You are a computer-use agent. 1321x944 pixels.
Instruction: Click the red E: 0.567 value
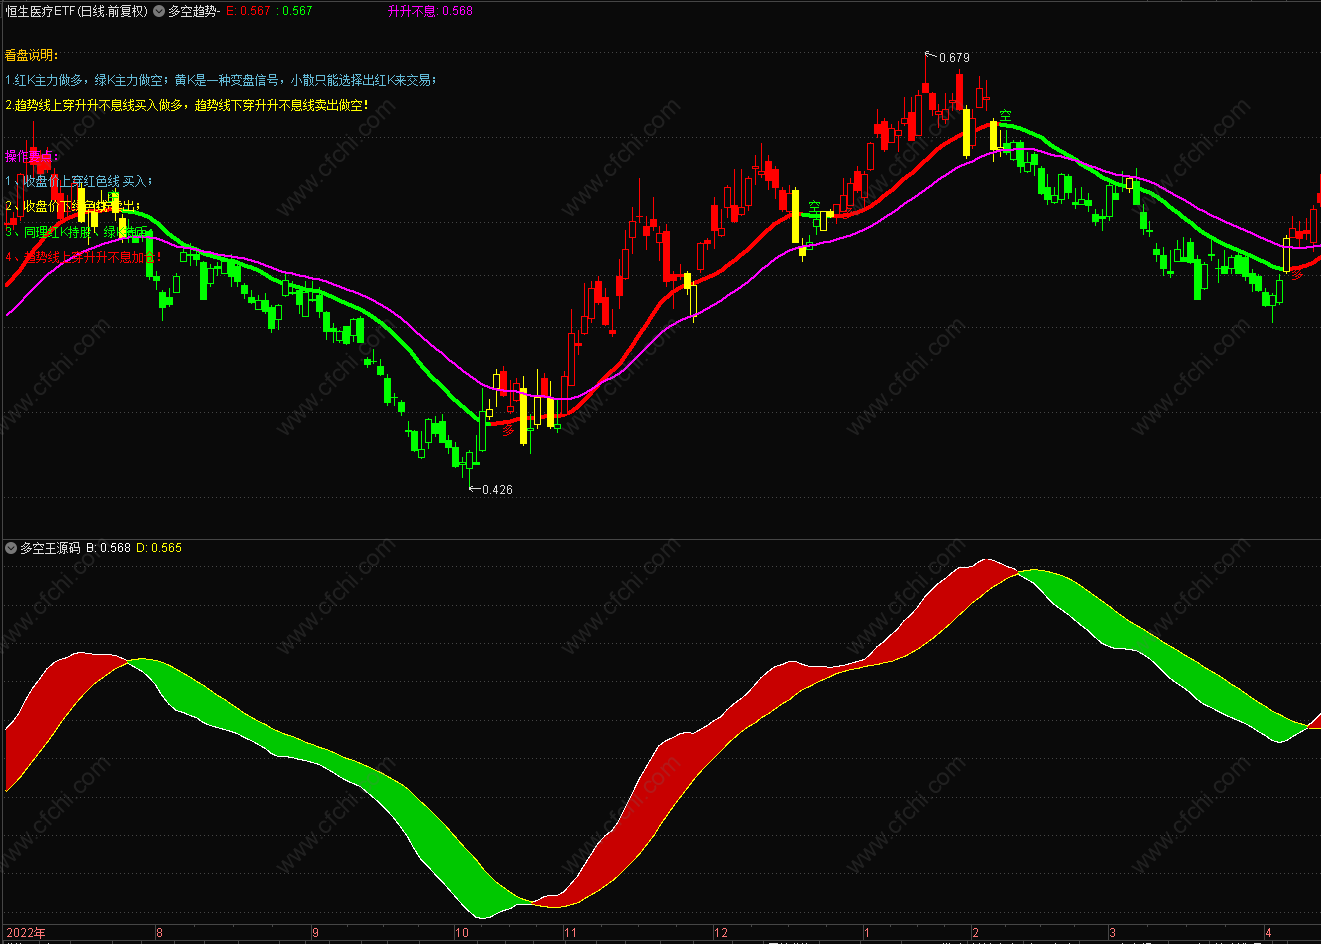[x=249, y=11]
